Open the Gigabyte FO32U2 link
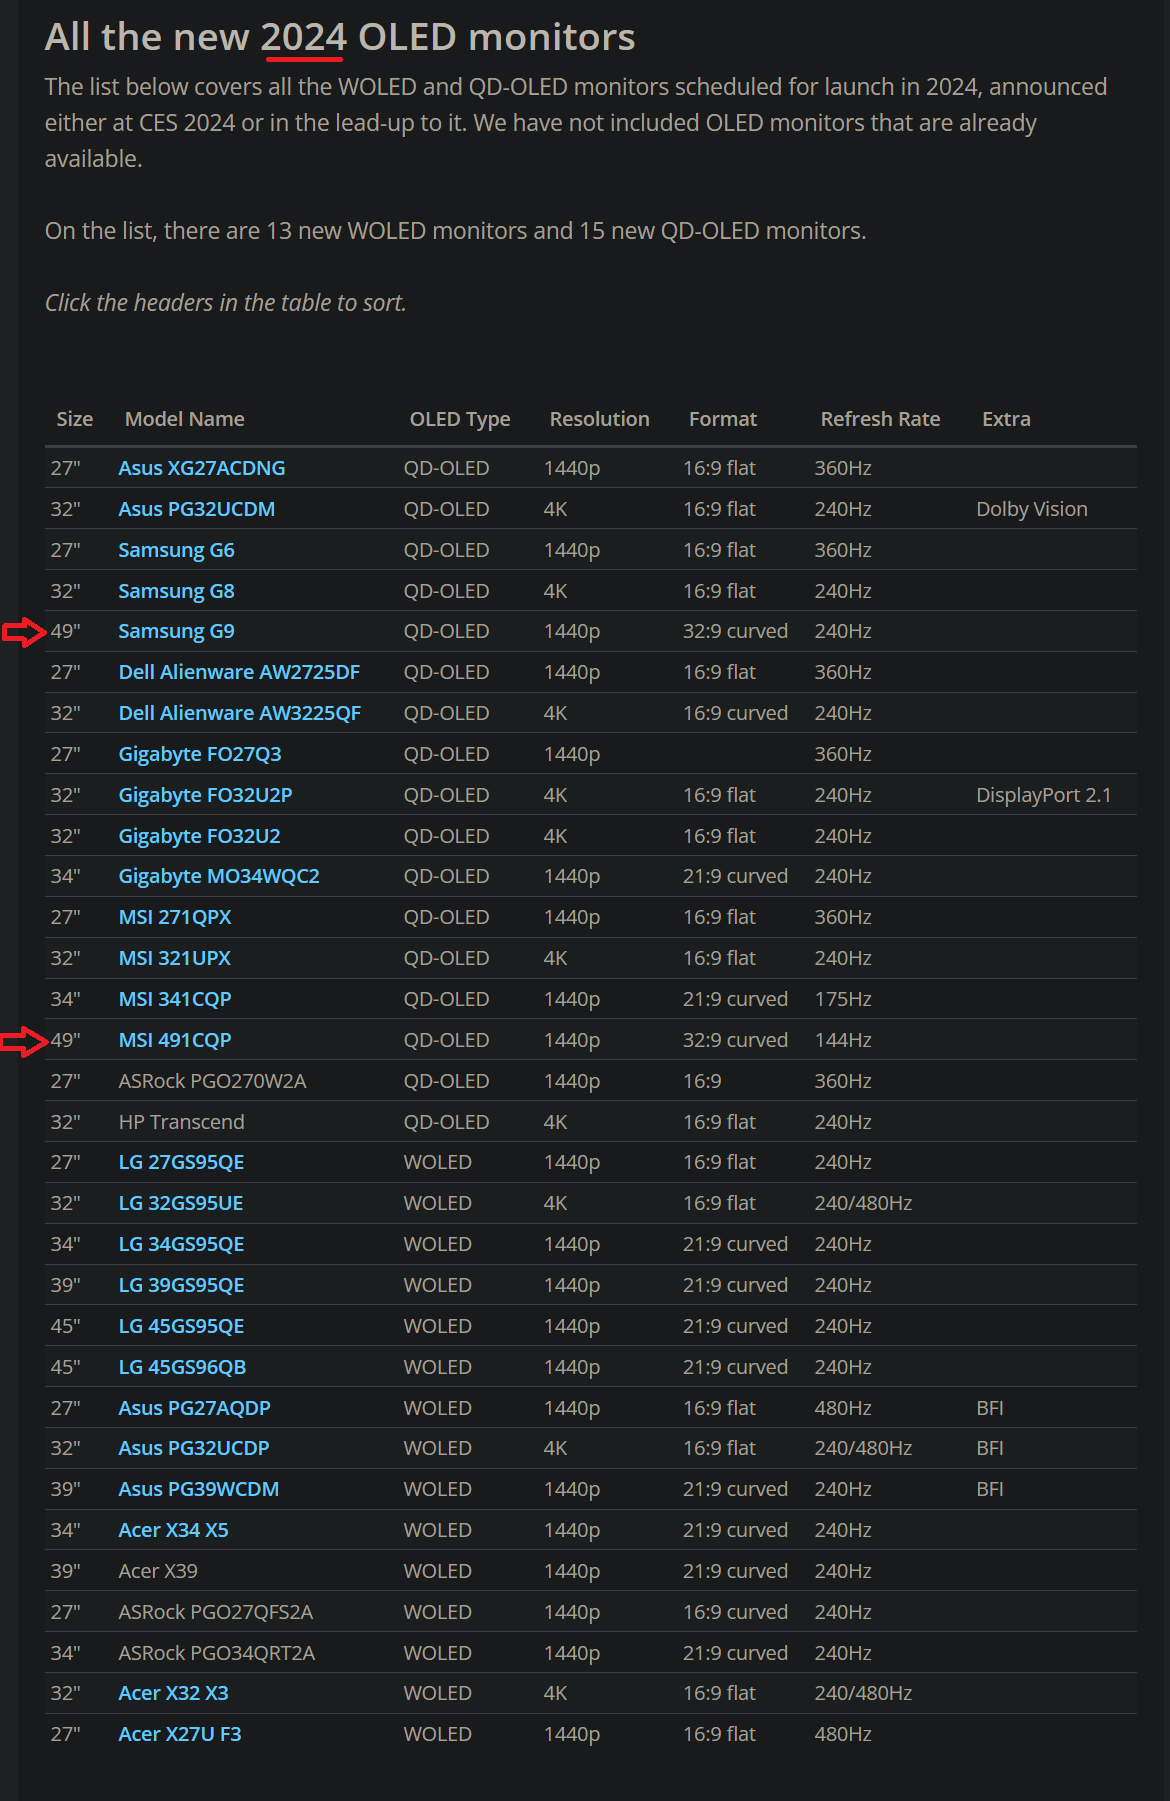 coord(200,836)
